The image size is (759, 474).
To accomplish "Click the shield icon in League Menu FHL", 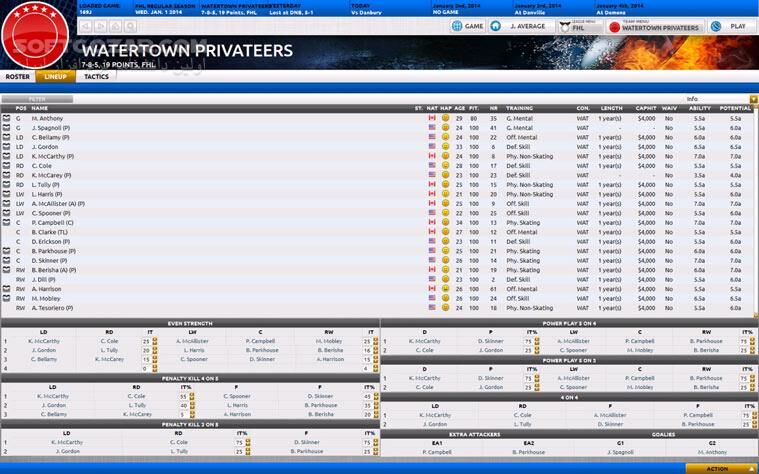I will click(564, 27).
